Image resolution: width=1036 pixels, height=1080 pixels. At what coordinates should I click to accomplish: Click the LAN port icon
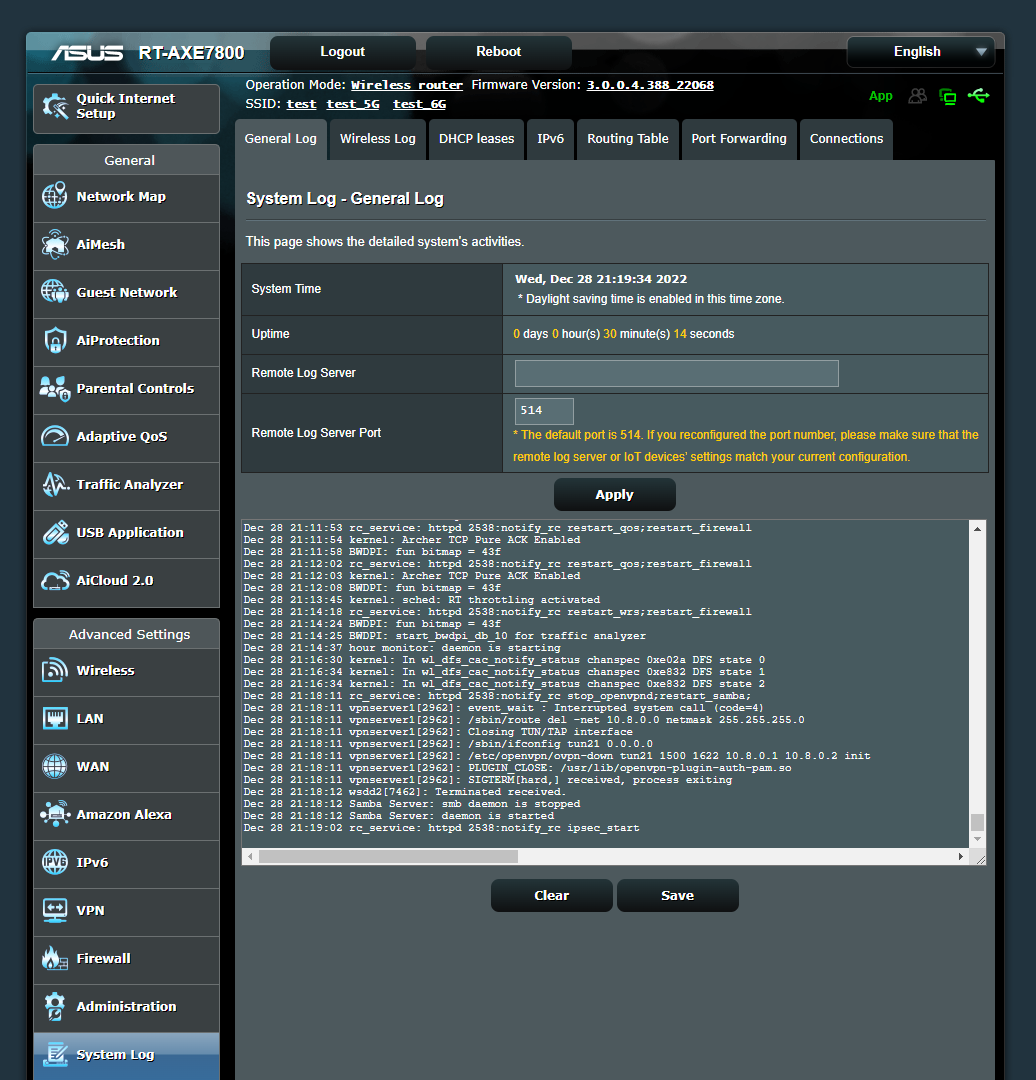tap(54, 718)
